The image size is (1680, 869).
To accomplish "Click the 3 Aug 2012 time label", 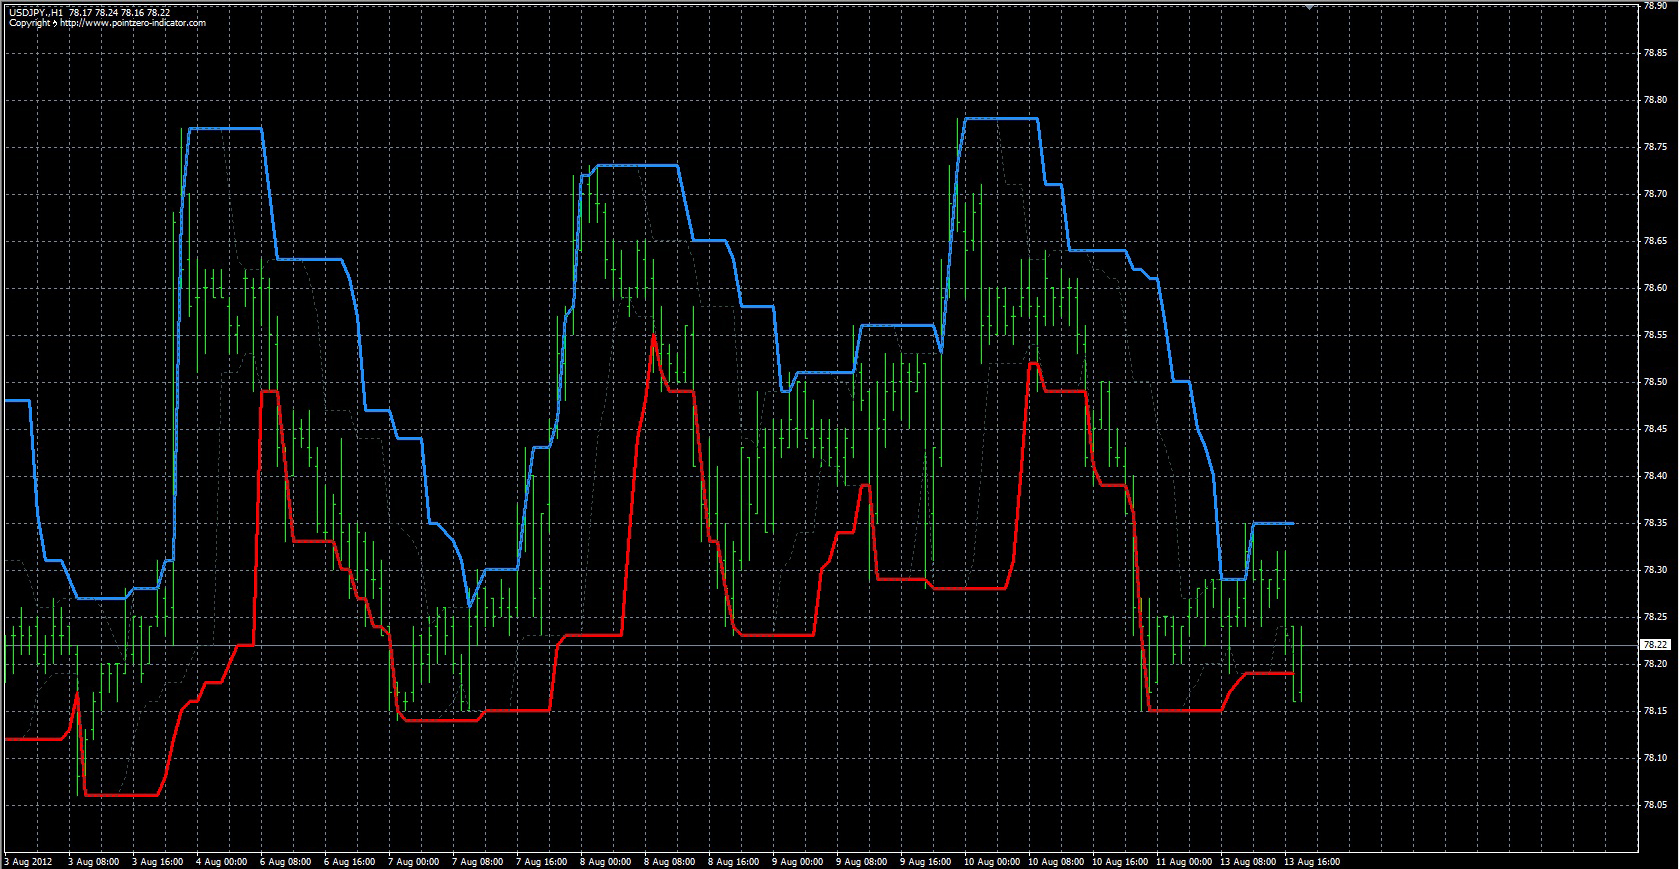I will click(29, 861).
